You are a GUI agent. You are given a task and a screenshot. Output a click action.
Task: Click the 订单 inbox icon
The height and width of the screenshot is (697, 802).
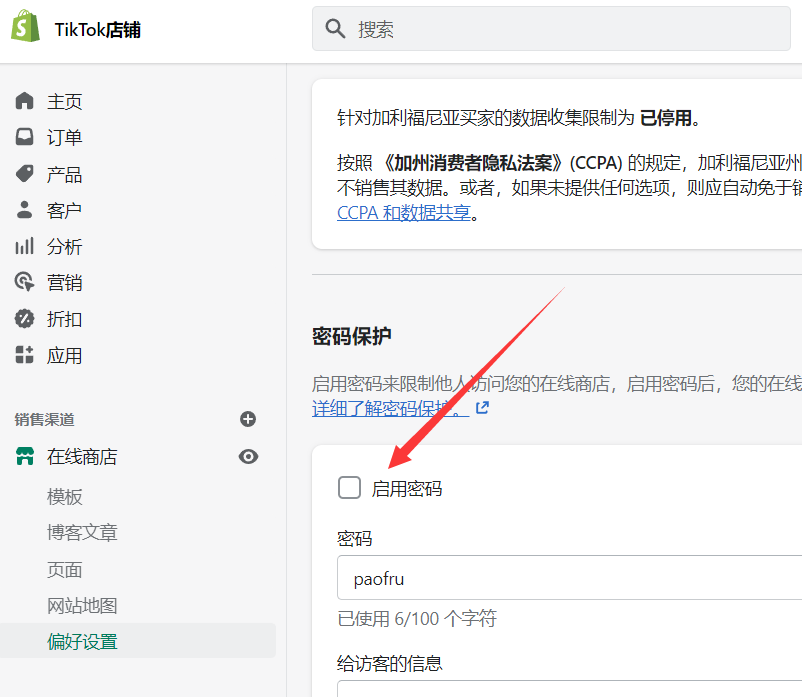(24, 137)
